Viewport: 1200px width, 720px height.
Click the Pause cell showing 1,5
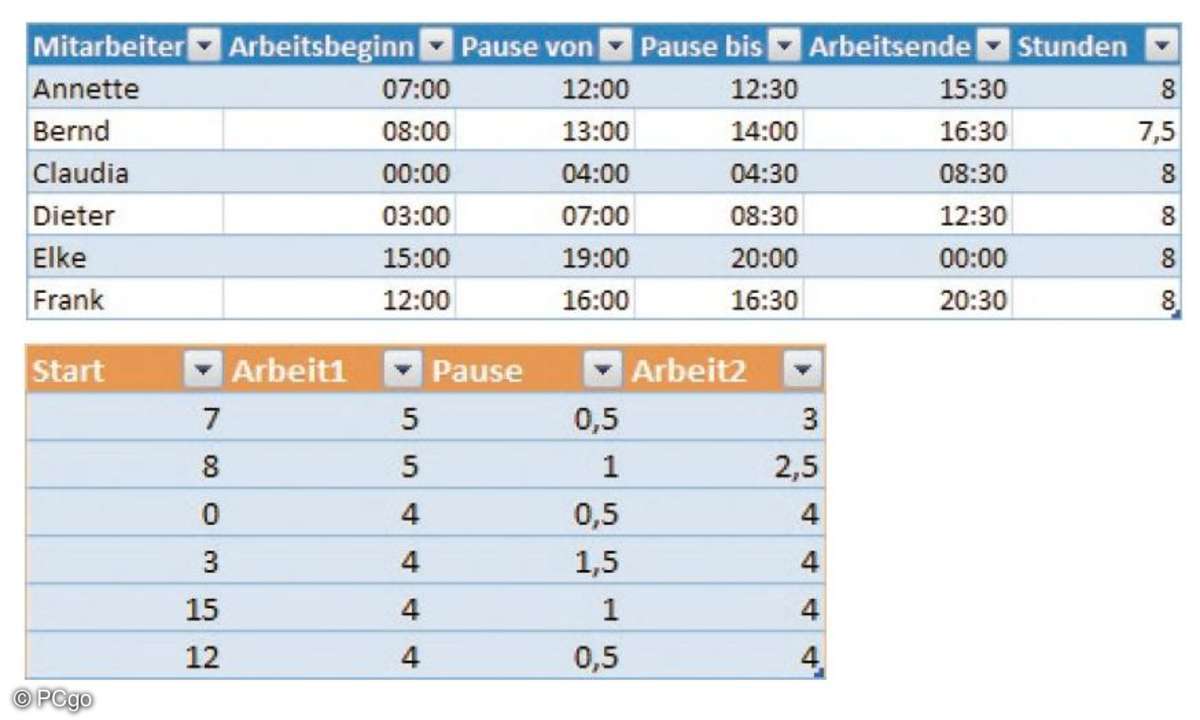point(525,562)
